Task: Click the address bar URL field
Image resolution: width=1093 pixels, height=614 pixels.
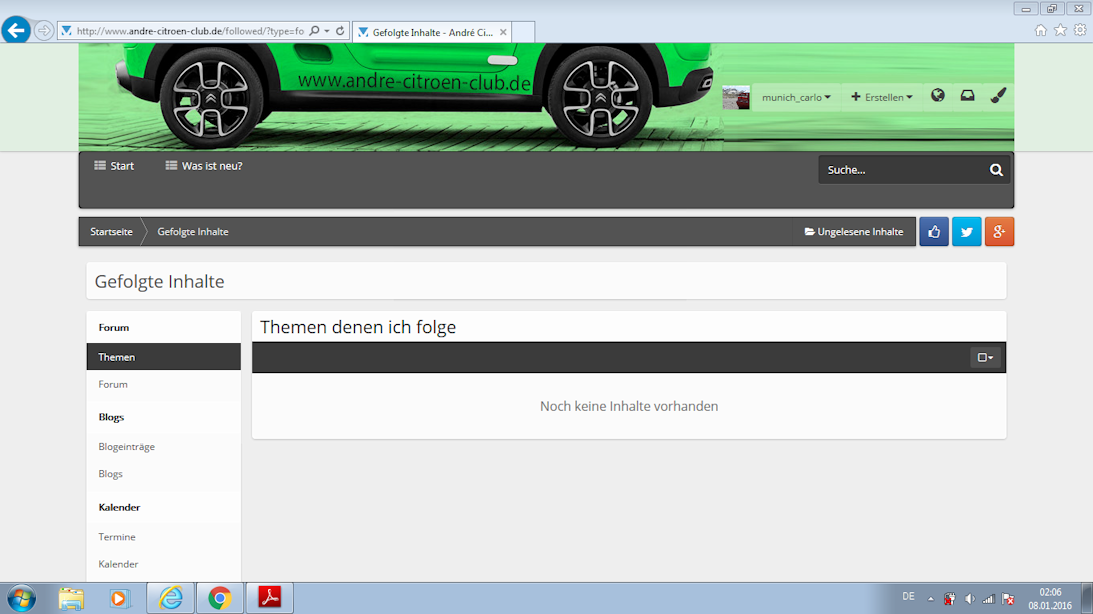Action: [x=190, y=31]
